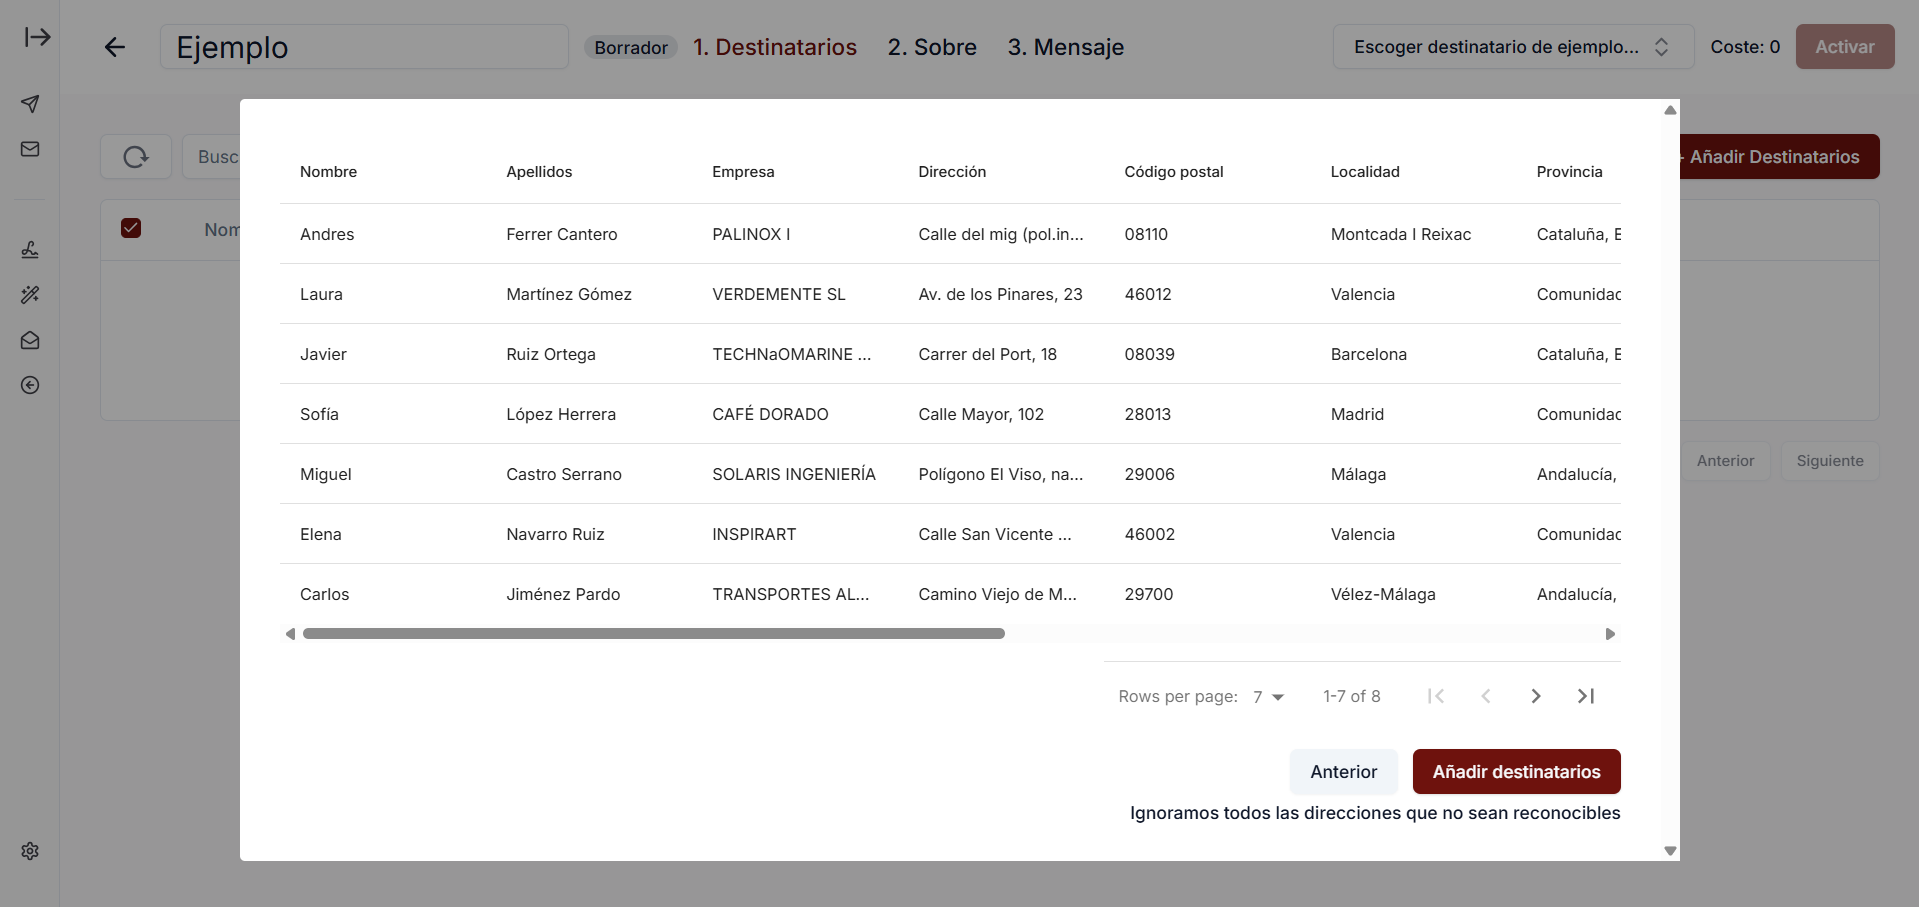Open the 3. Mensaje step
The width and height of the screenshot is (1919, 907).
click(1065, 47)
